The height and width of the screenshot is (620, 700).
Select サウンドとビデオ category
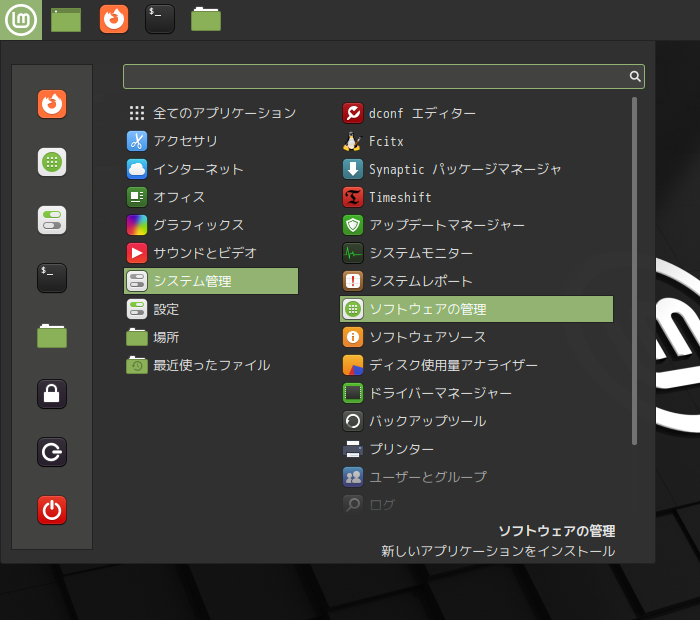tap(211, 253)
